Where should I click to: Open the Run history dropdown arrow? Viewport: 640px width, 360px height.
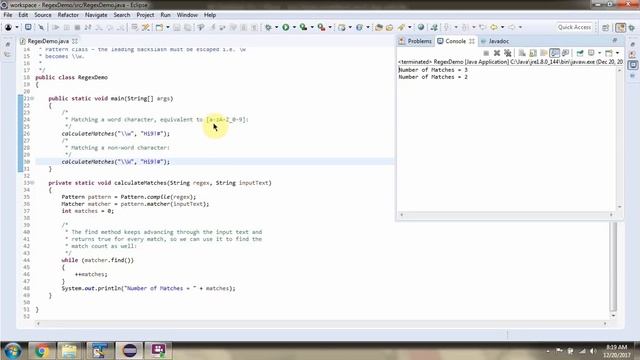coord(294,27)
